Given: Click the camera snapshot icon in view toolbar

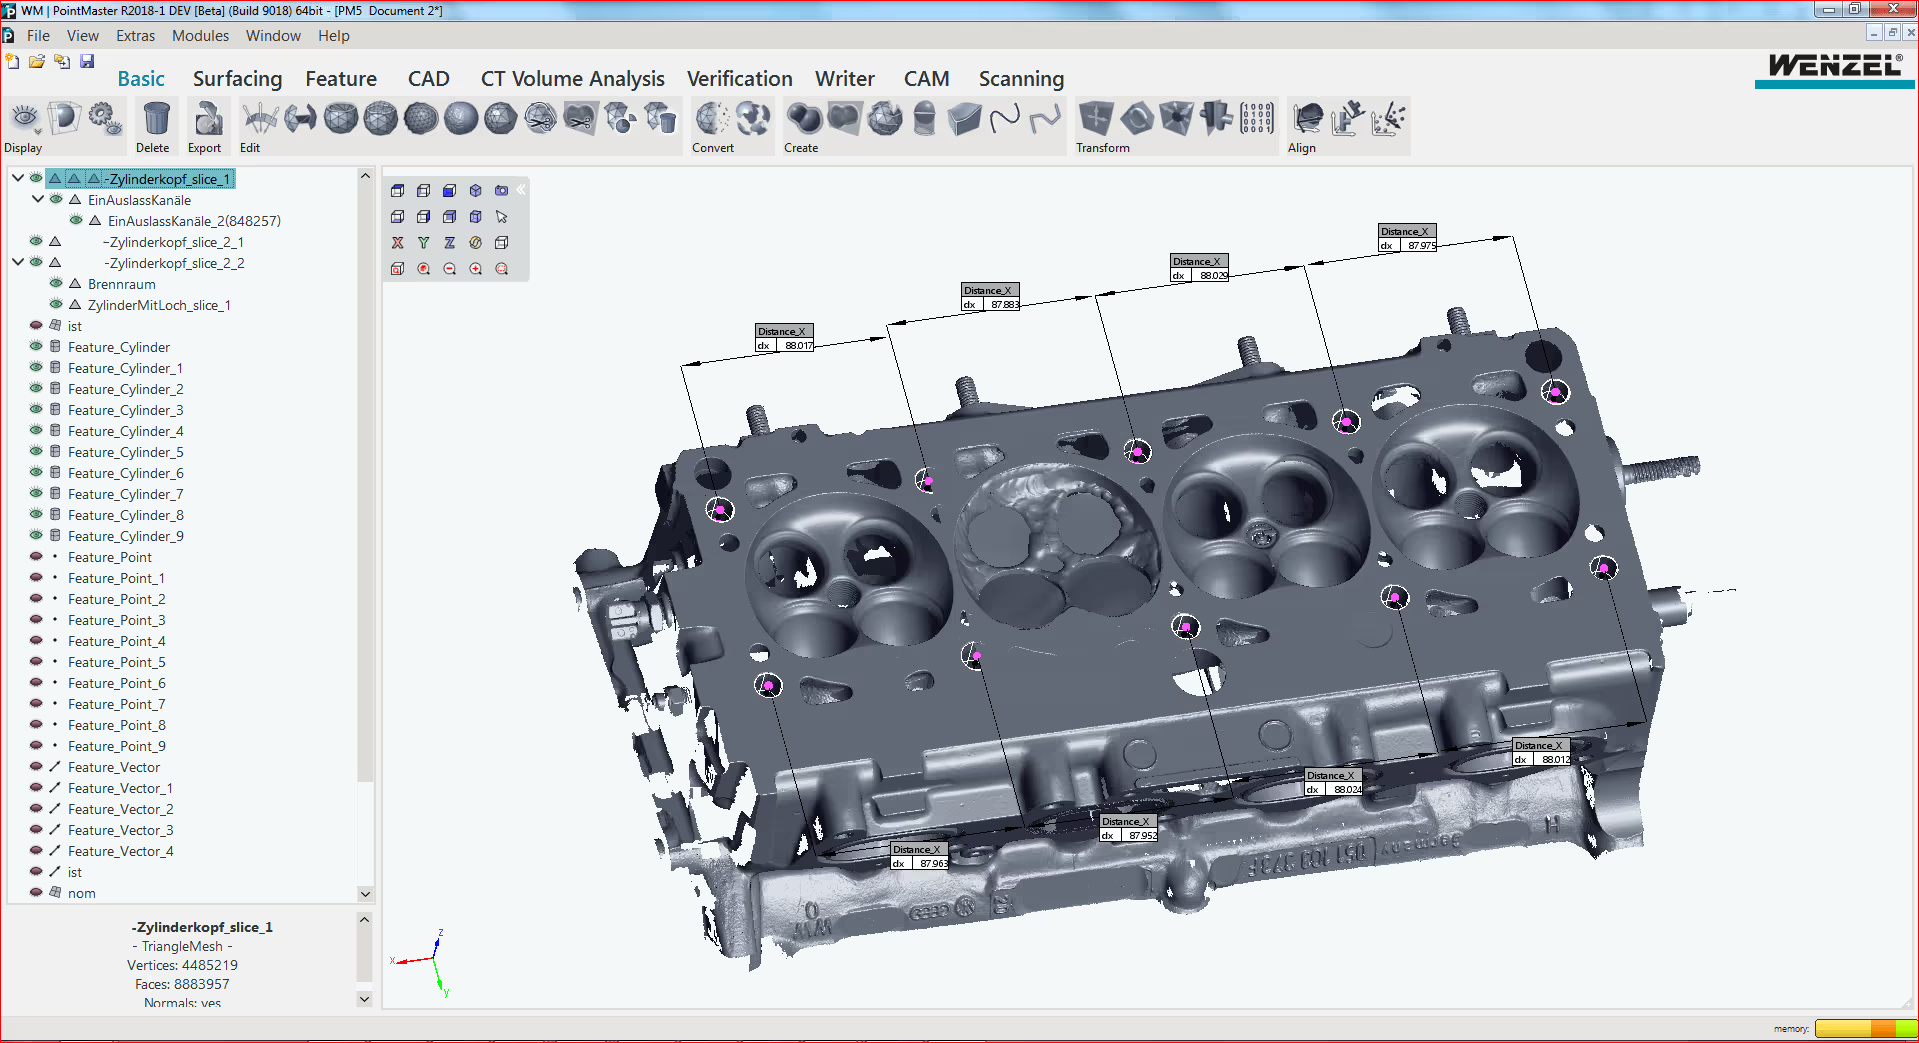Looking at the screenshot, I should coord(502,190).
